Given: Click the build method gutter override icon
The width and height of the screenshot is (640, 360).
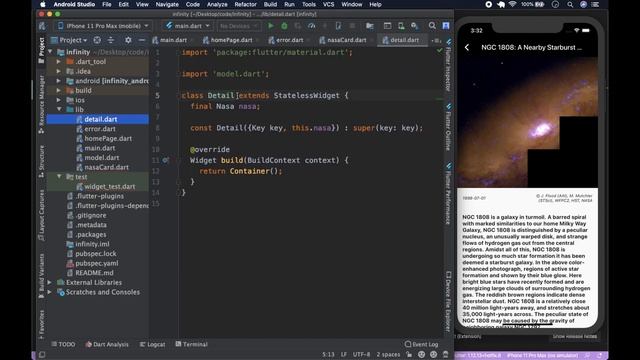Looking at the screenshot, I should (165, 160).
